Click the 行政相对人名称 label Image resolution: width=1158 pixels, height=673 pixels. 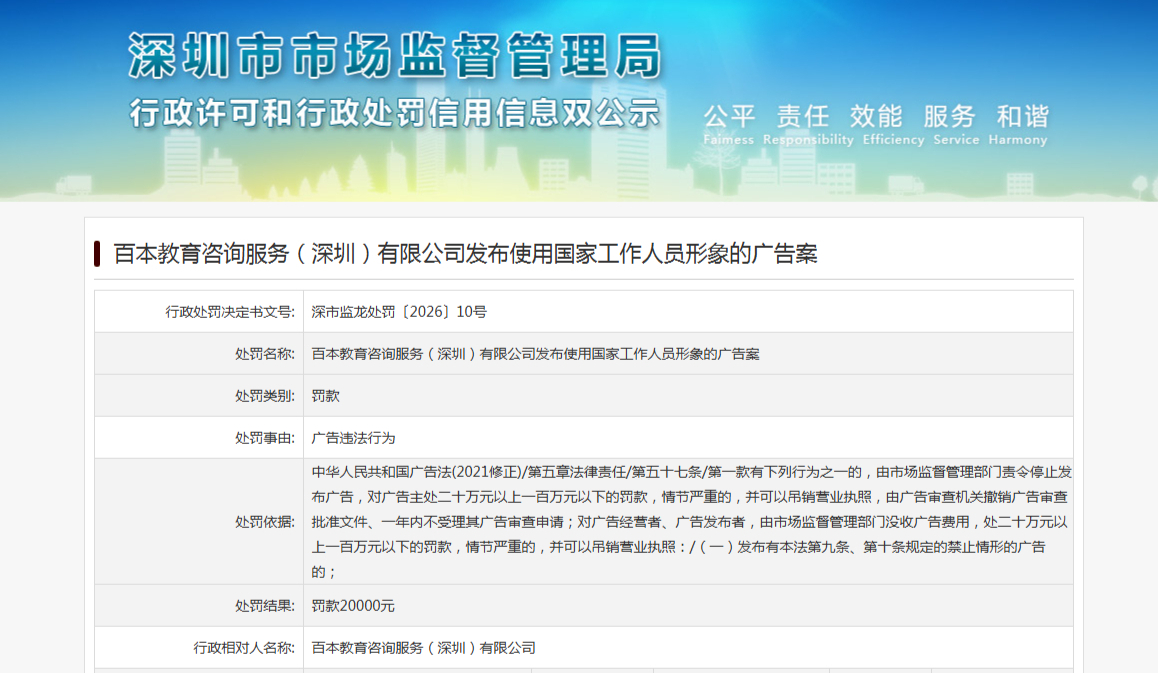click(244, 649)
